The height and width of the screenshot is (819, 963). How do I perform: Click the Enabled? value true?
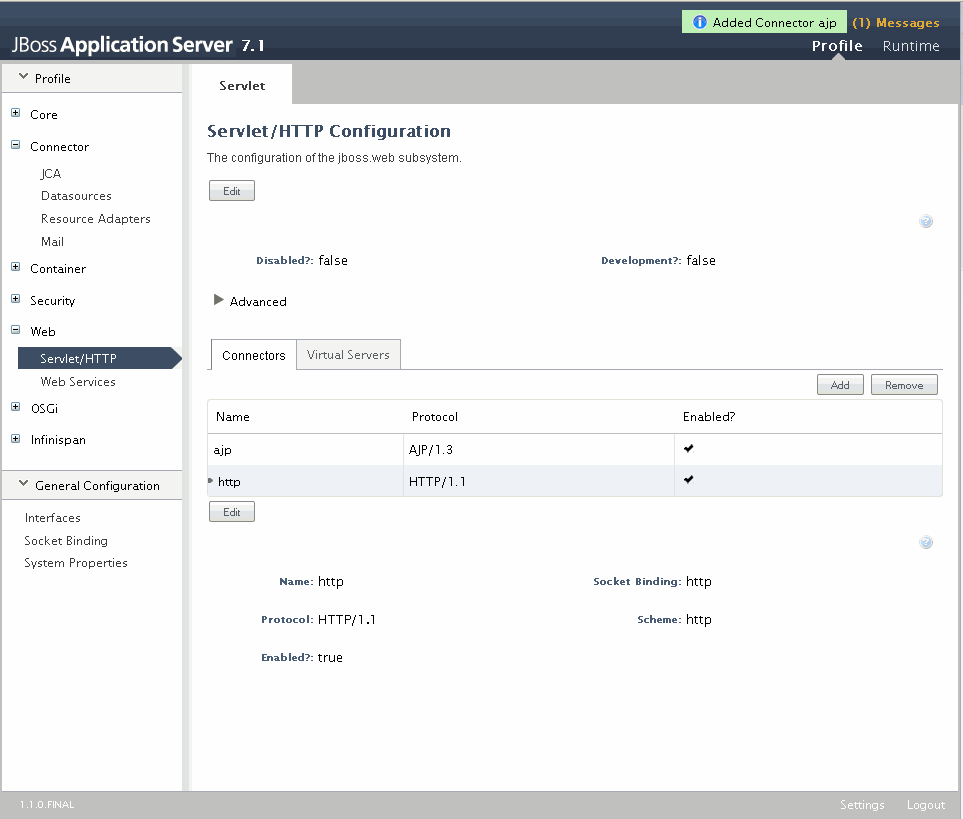coord(330,658)
